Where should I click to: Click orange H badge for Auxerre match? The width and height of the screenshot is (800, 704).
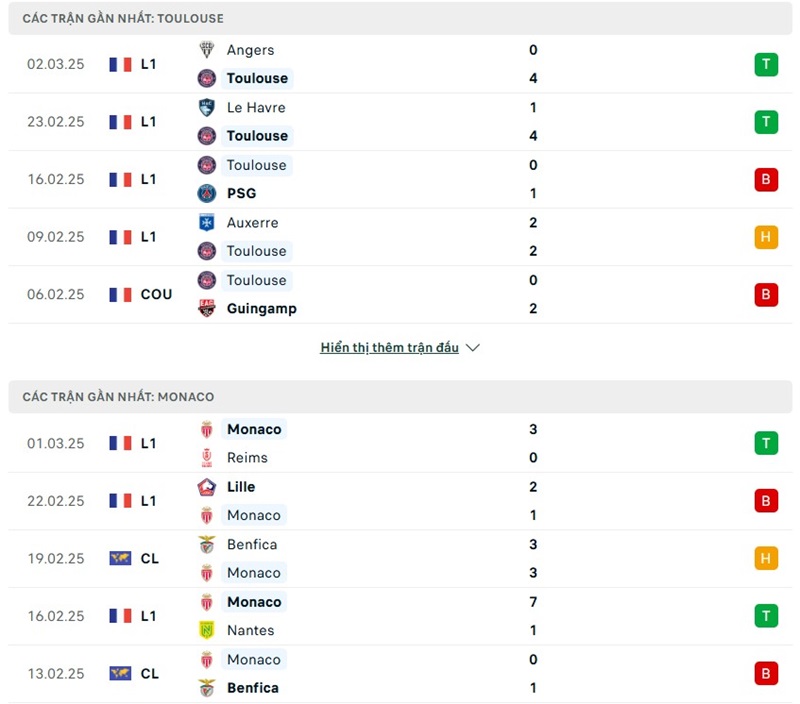coord(766,237)
